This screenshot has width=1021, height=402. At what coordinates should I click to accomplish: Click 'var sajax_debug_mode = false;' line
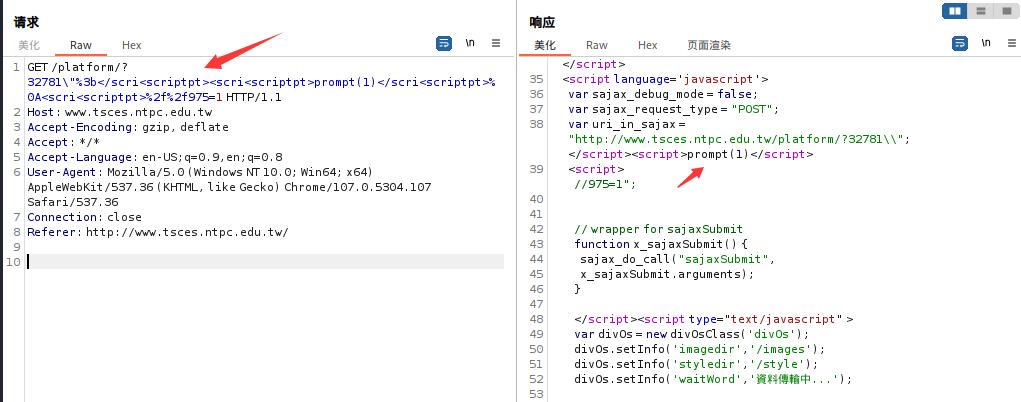click(x=663, y=94)
